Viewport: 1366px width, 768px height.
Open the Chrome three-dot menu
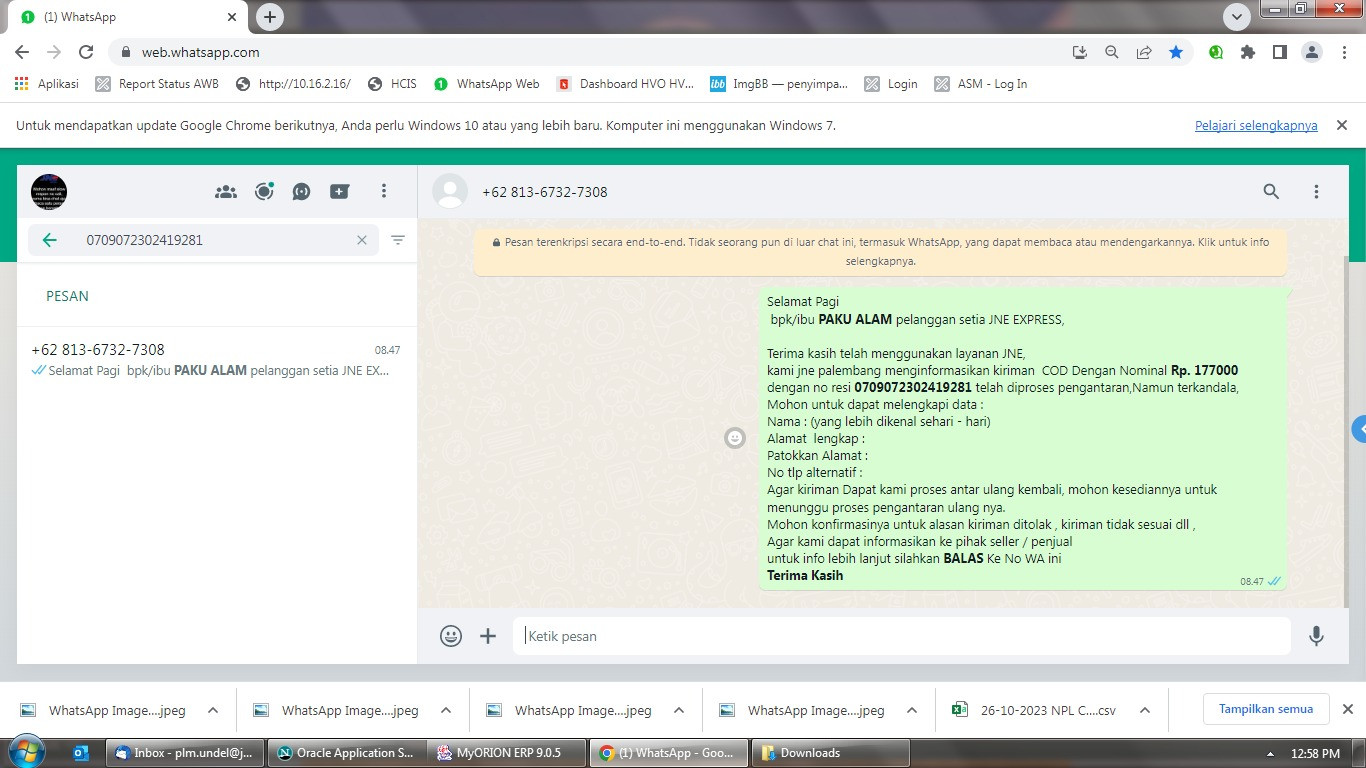(x=1344, y=52)
